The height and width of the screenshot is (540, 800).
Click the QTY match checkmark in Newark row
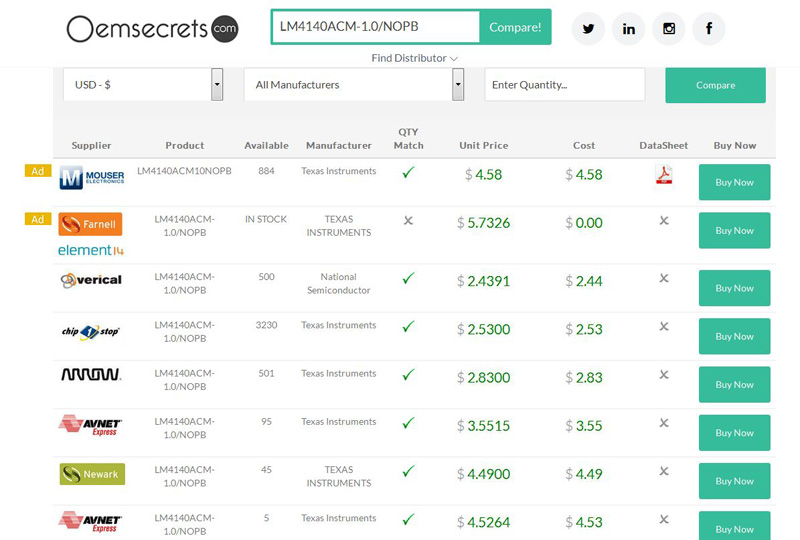tap(408, 471)
